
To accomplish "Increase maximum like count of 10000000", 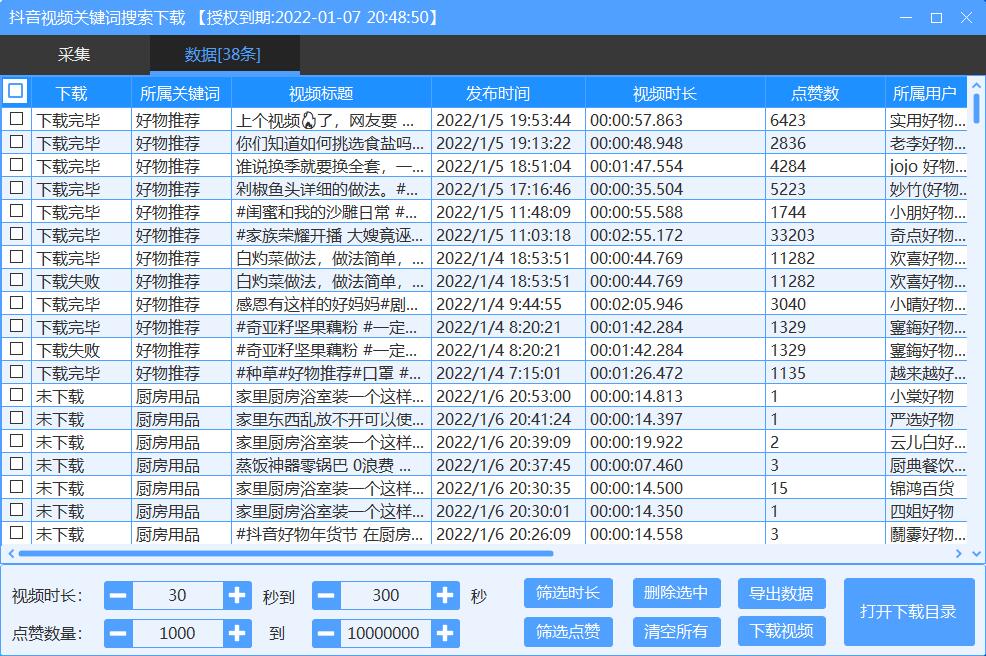I will [x=446, y=633].
